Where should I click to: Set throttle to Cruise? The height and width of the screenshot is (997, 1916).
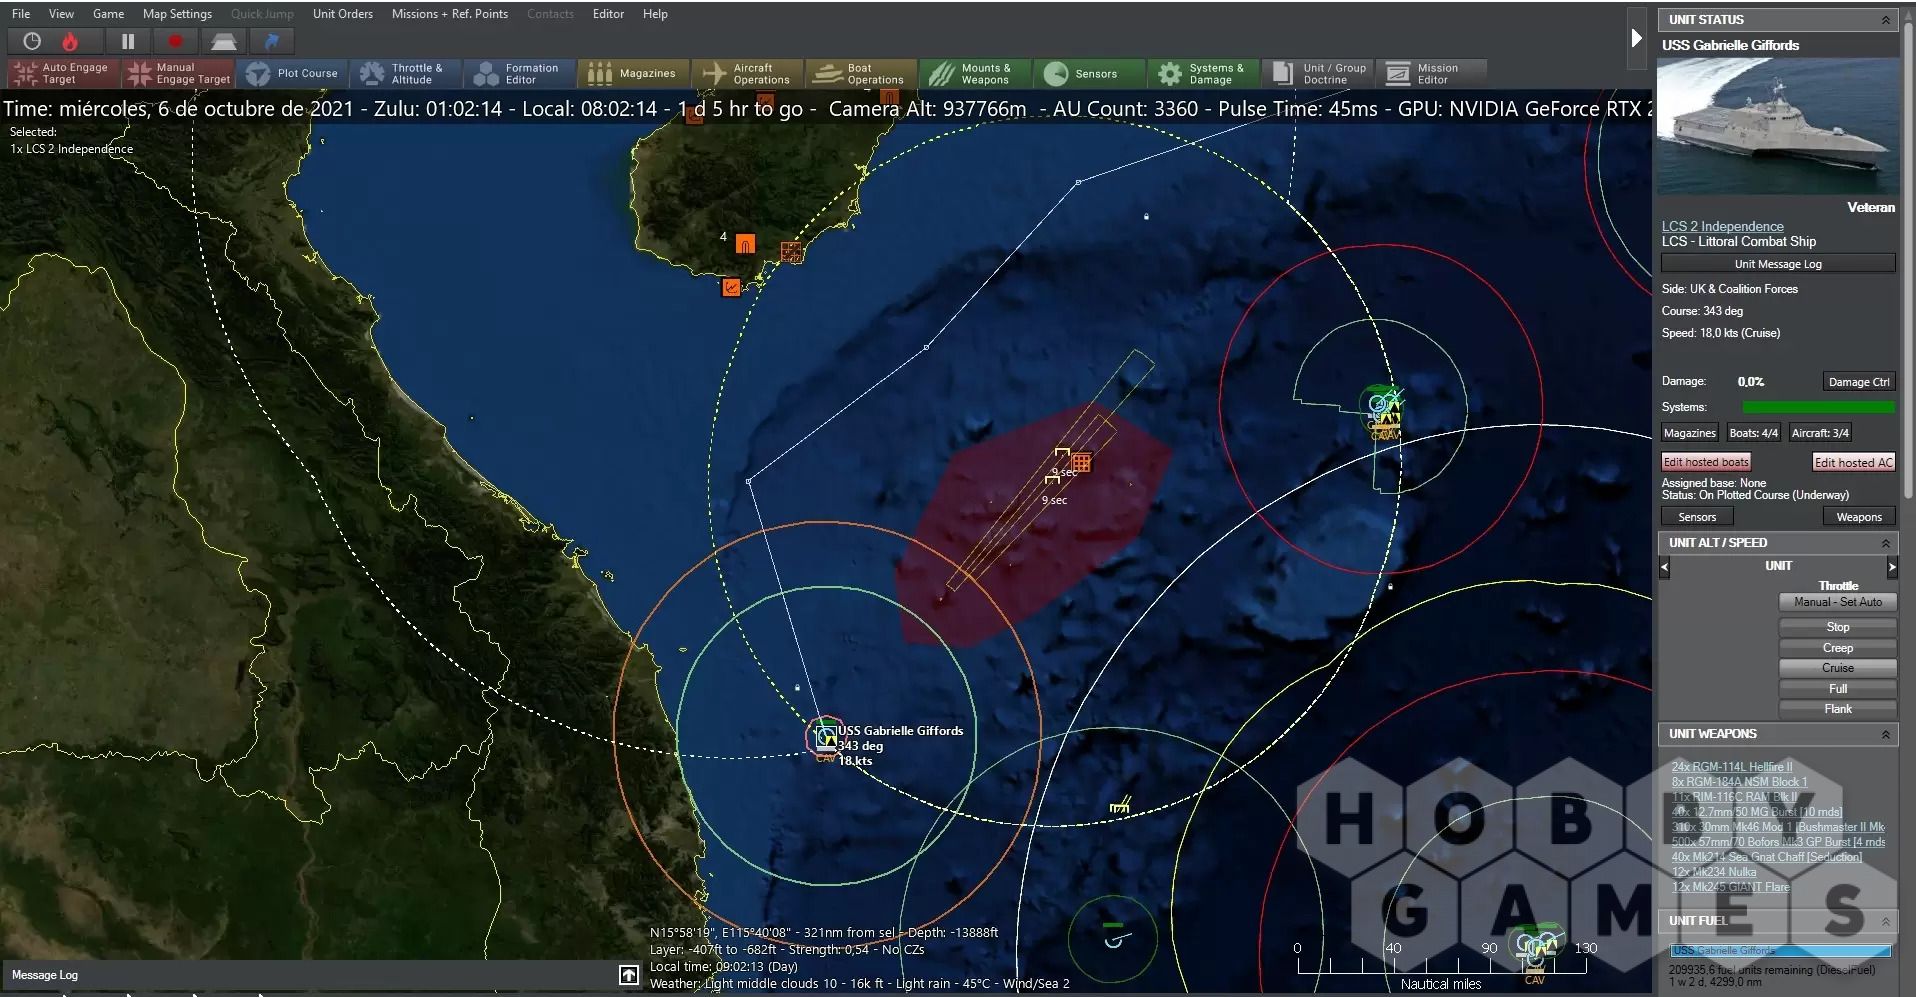pos(1837,668)
